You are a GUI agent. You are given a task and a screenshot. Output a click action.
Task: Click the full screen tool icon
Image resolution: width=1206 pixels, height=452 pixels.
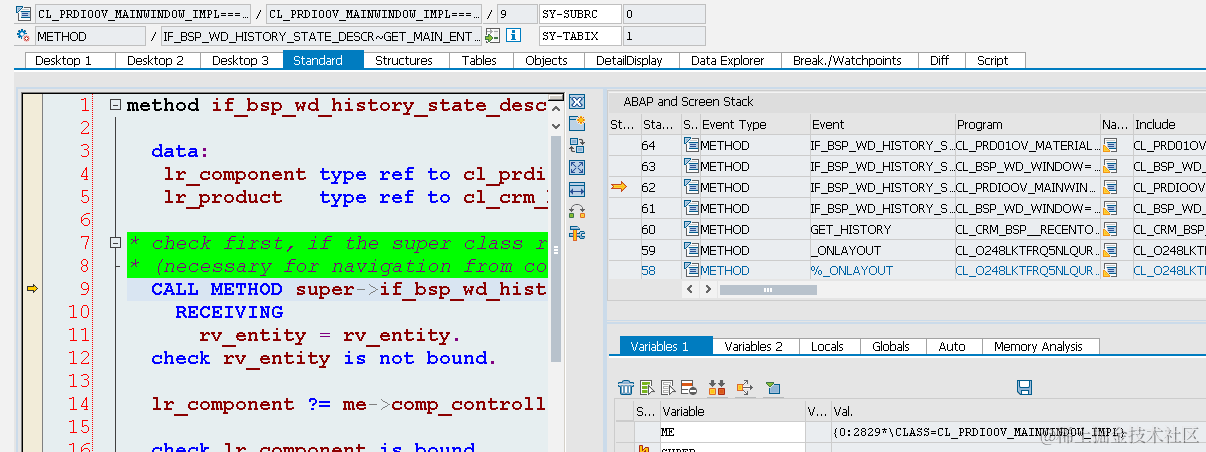(x=577, y=168)
